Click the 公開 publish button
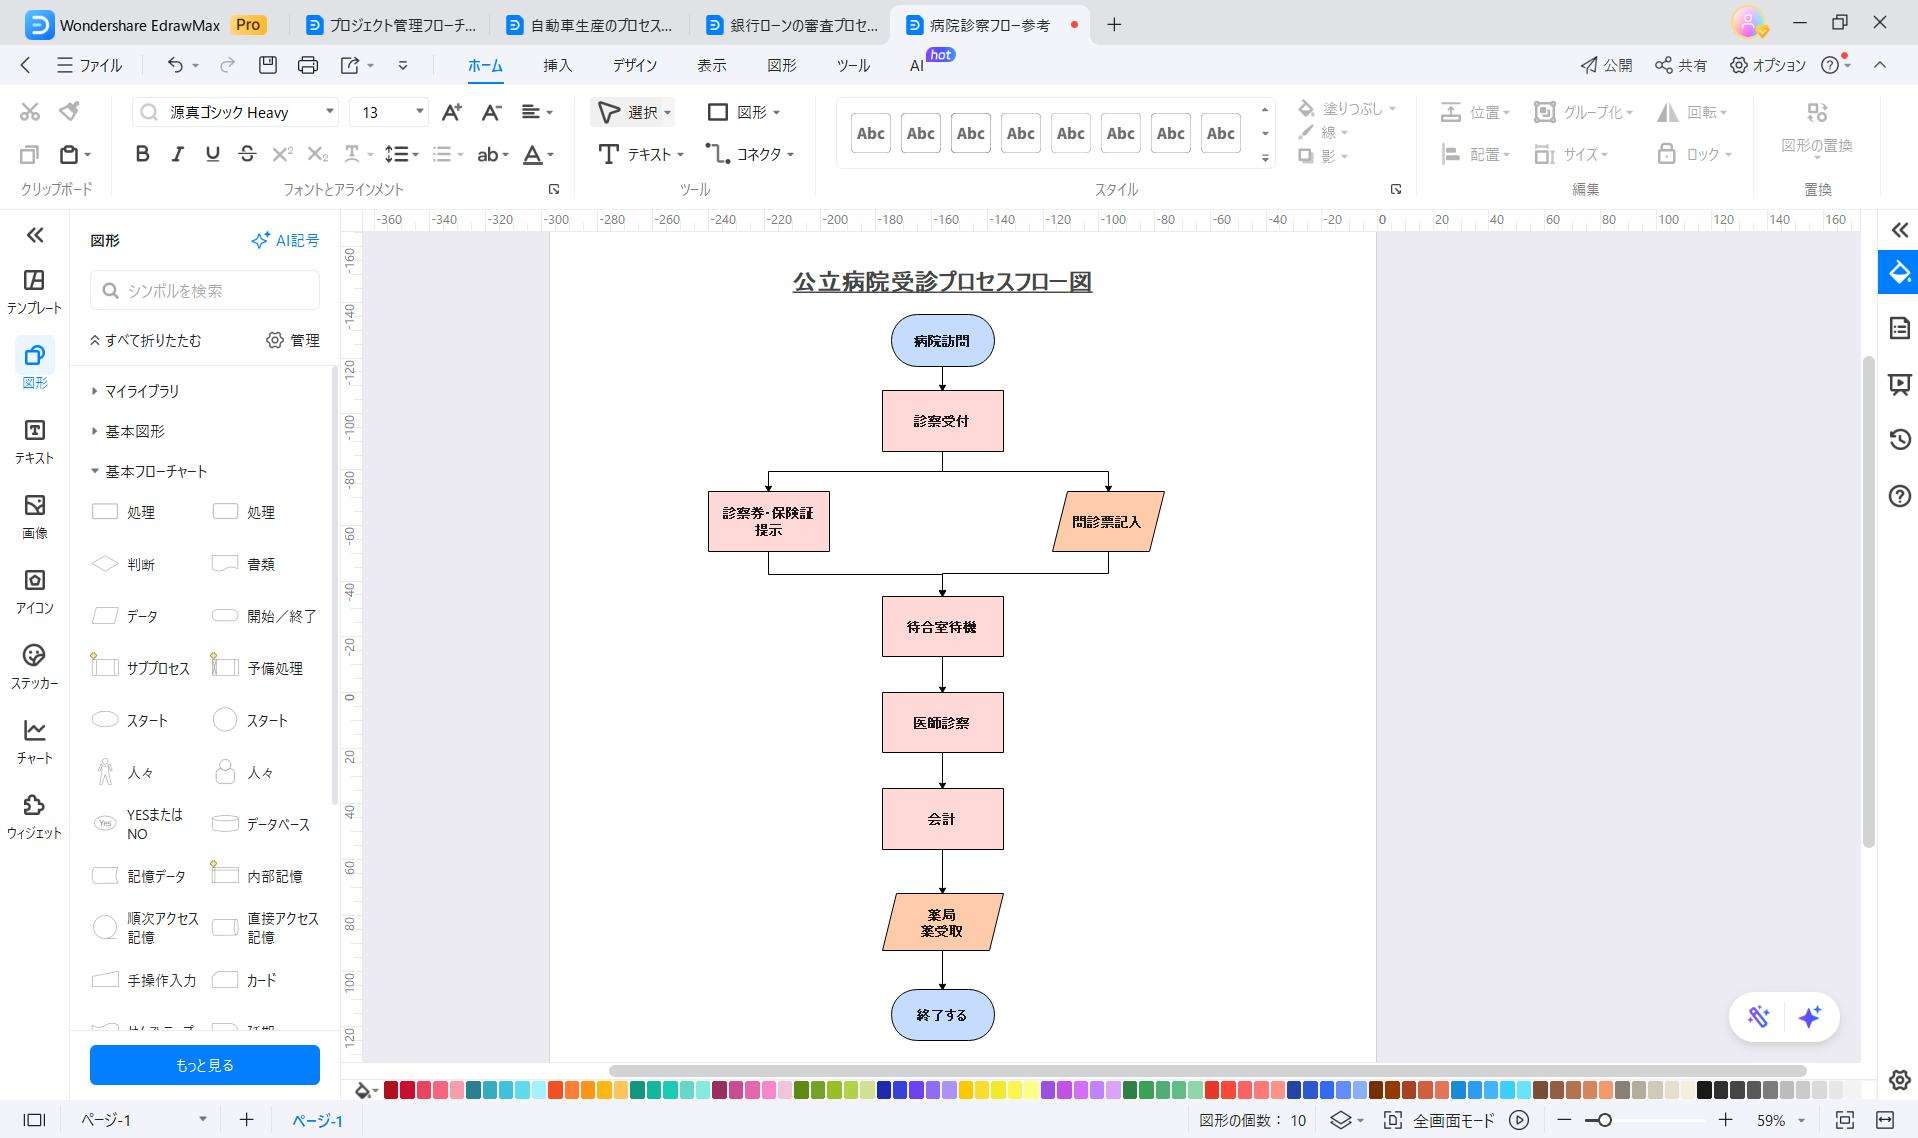This screenshot has height=1138, width=1918. 1606,65
